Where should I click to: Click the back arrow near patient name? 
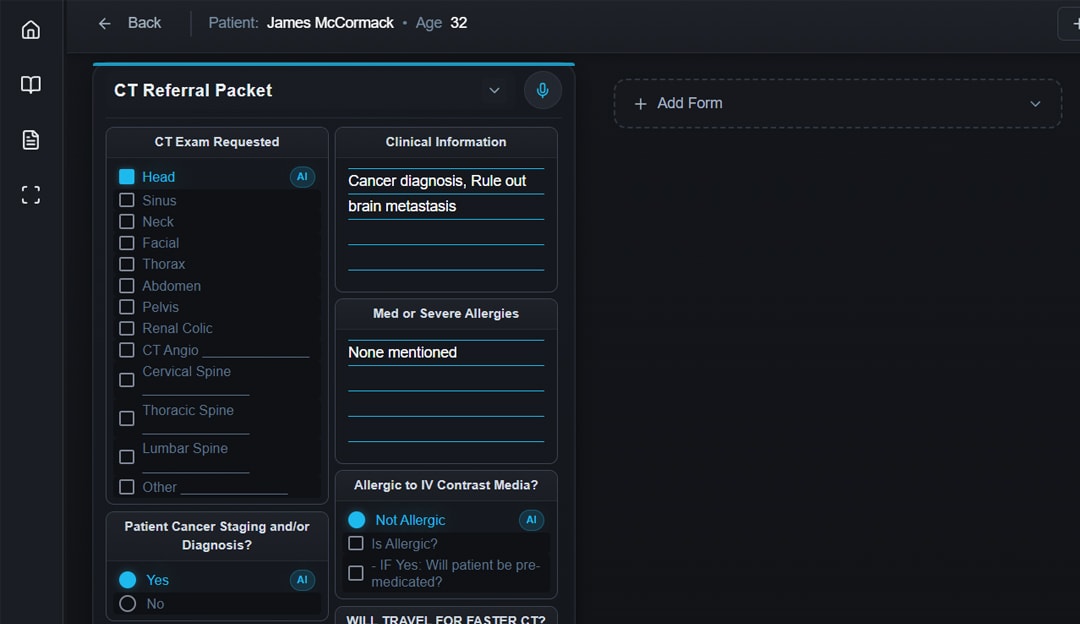click(x=104, y=22)
